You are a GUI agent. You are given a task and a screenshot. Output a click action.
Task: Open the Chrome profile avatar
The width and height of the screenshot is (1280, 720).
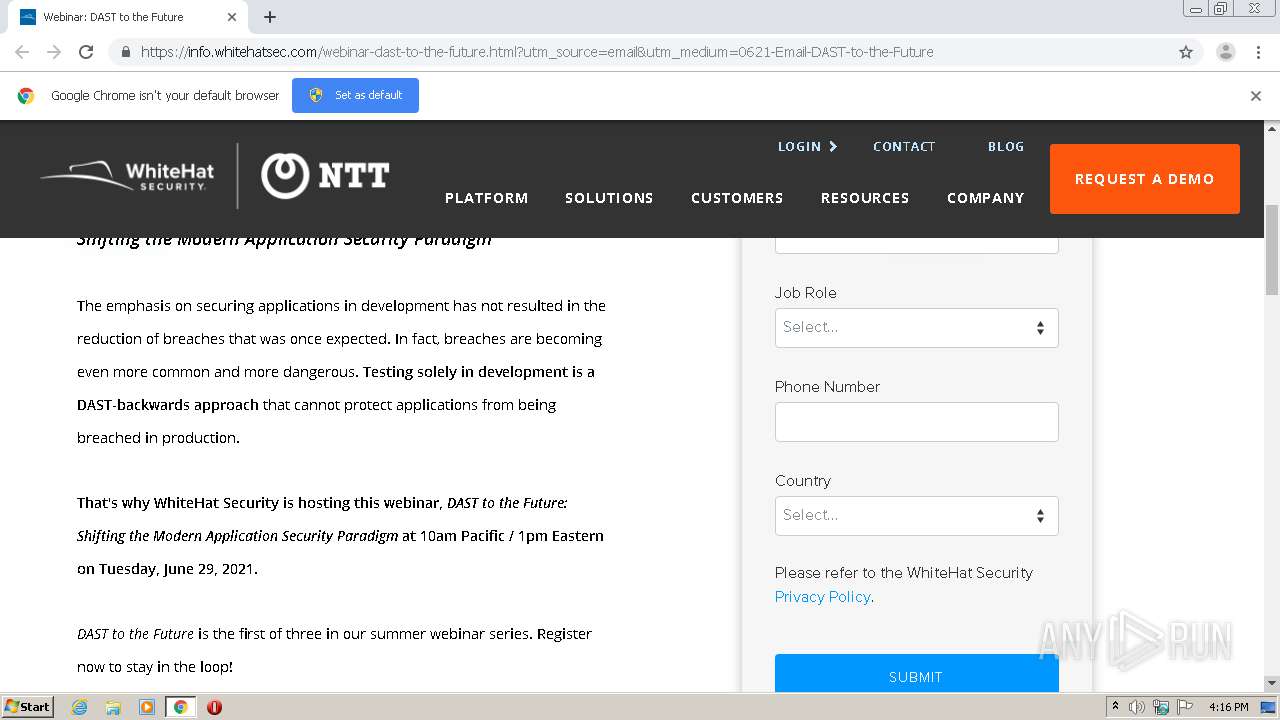[1225, 52]
